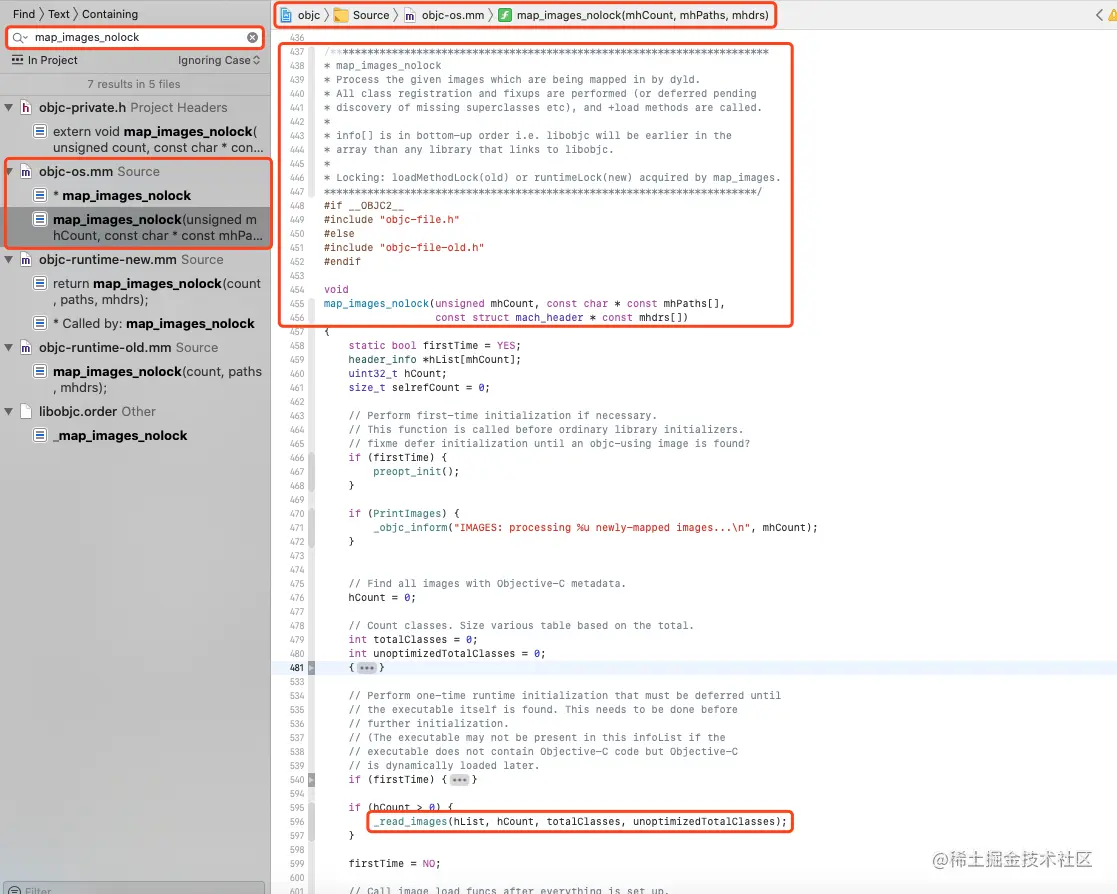Click preopt_init() call on line 467

click(416, 472)
